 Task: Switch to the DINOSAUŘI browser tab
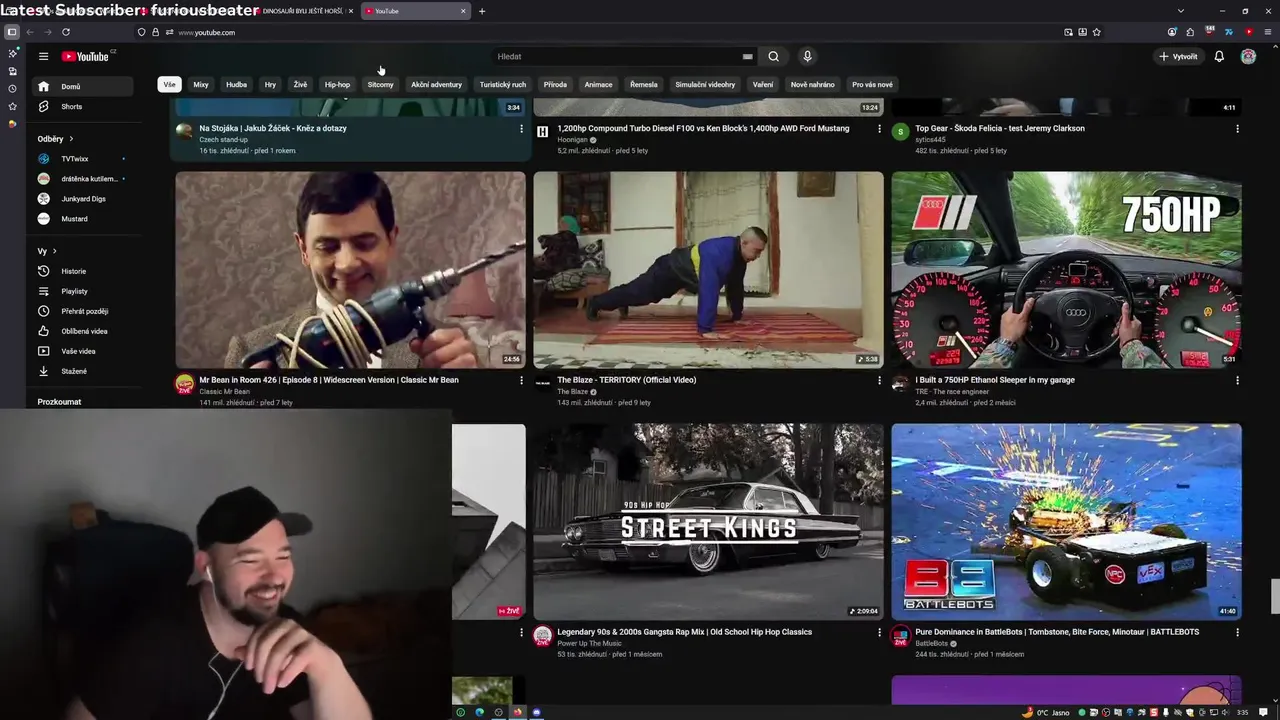click(x=304, y=11)
